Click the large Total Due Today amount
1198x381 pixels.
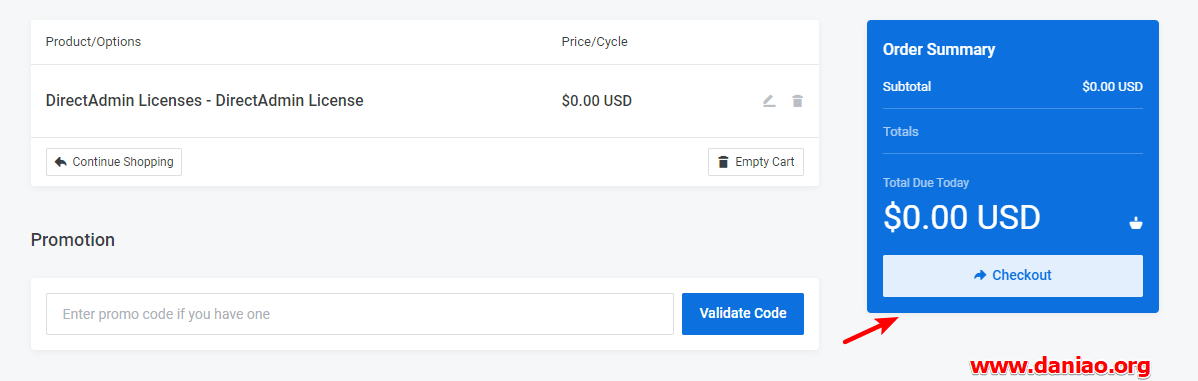coord(962,218)
